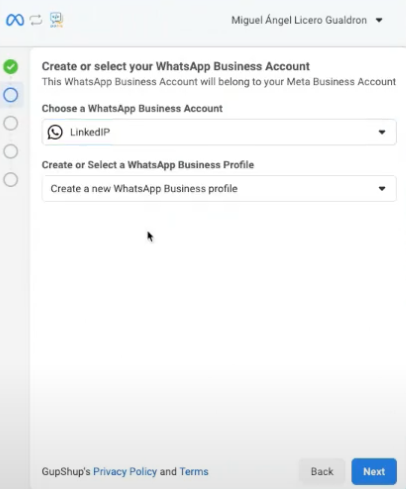Click the arrow on the LinkedIP selector

point(382,132)
